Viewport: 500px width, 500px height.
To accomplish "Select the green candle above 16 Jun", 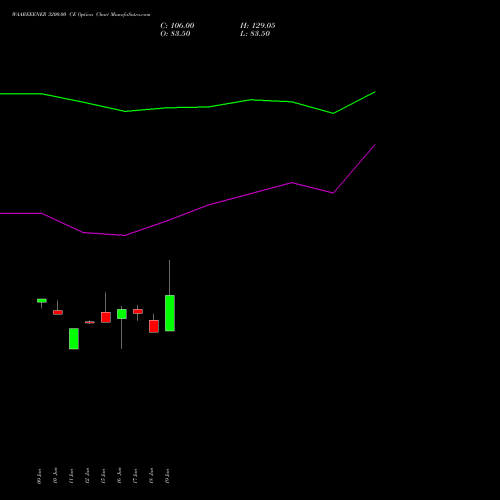I will click(122, 314).
